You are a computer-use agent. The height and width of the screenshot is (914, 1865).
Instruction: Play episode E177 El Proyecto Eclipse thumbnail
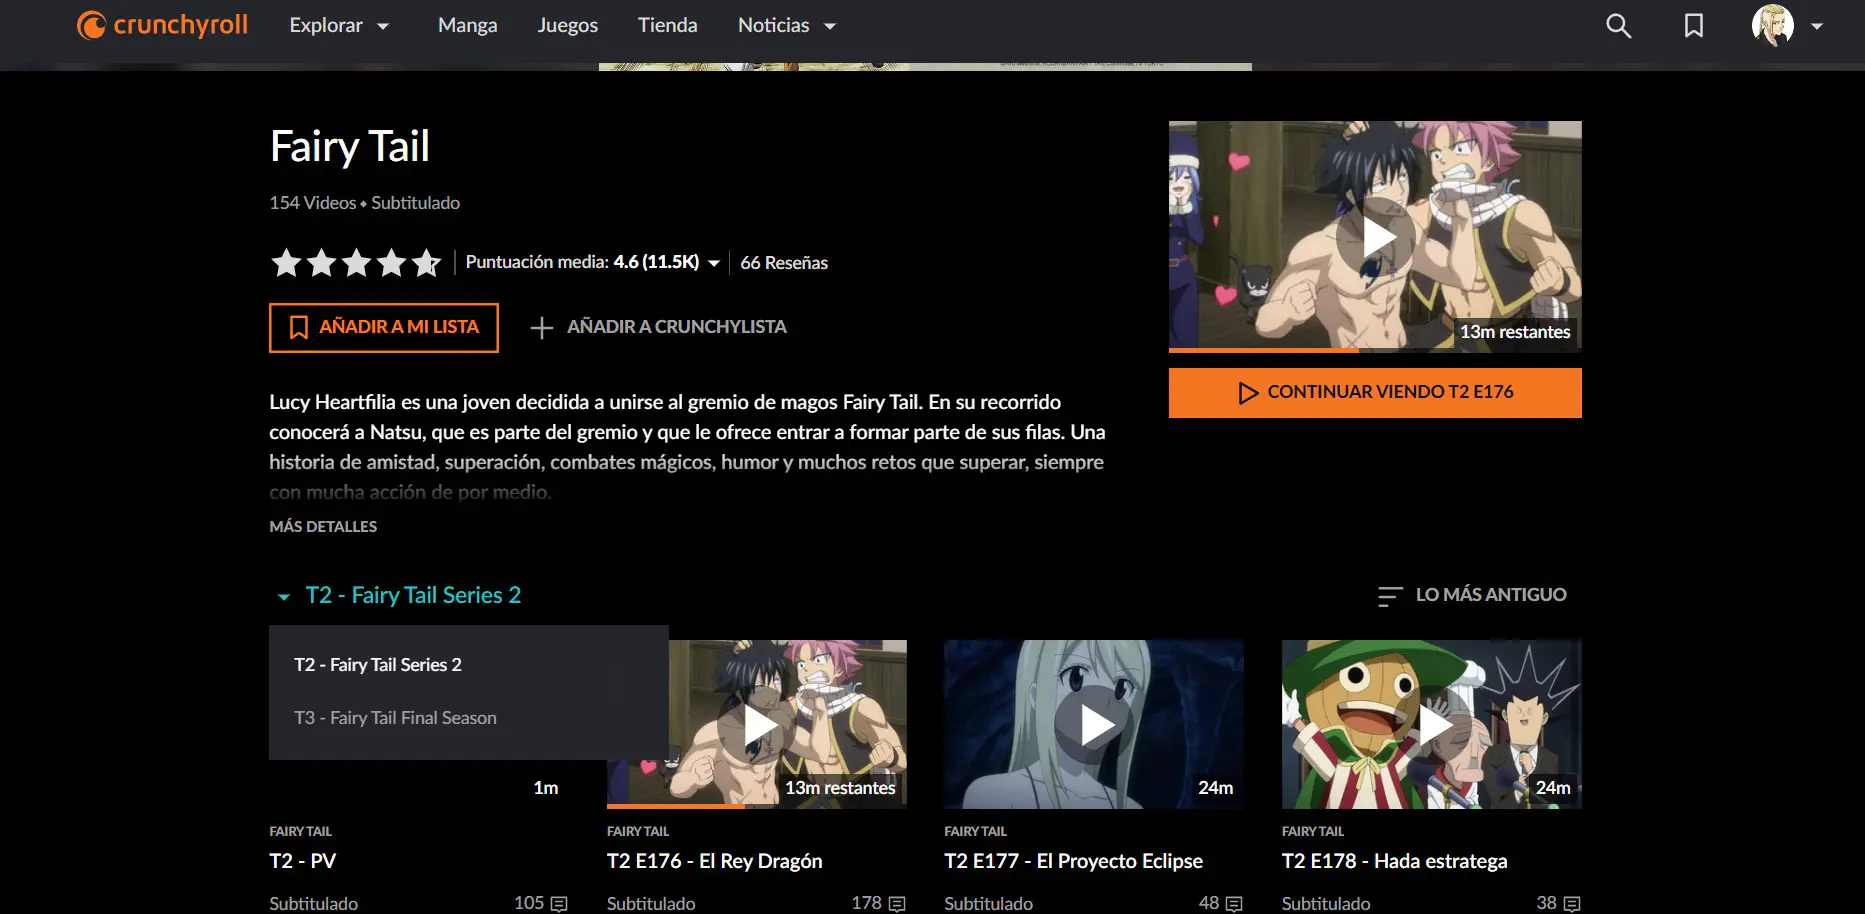coord(1094,724)
